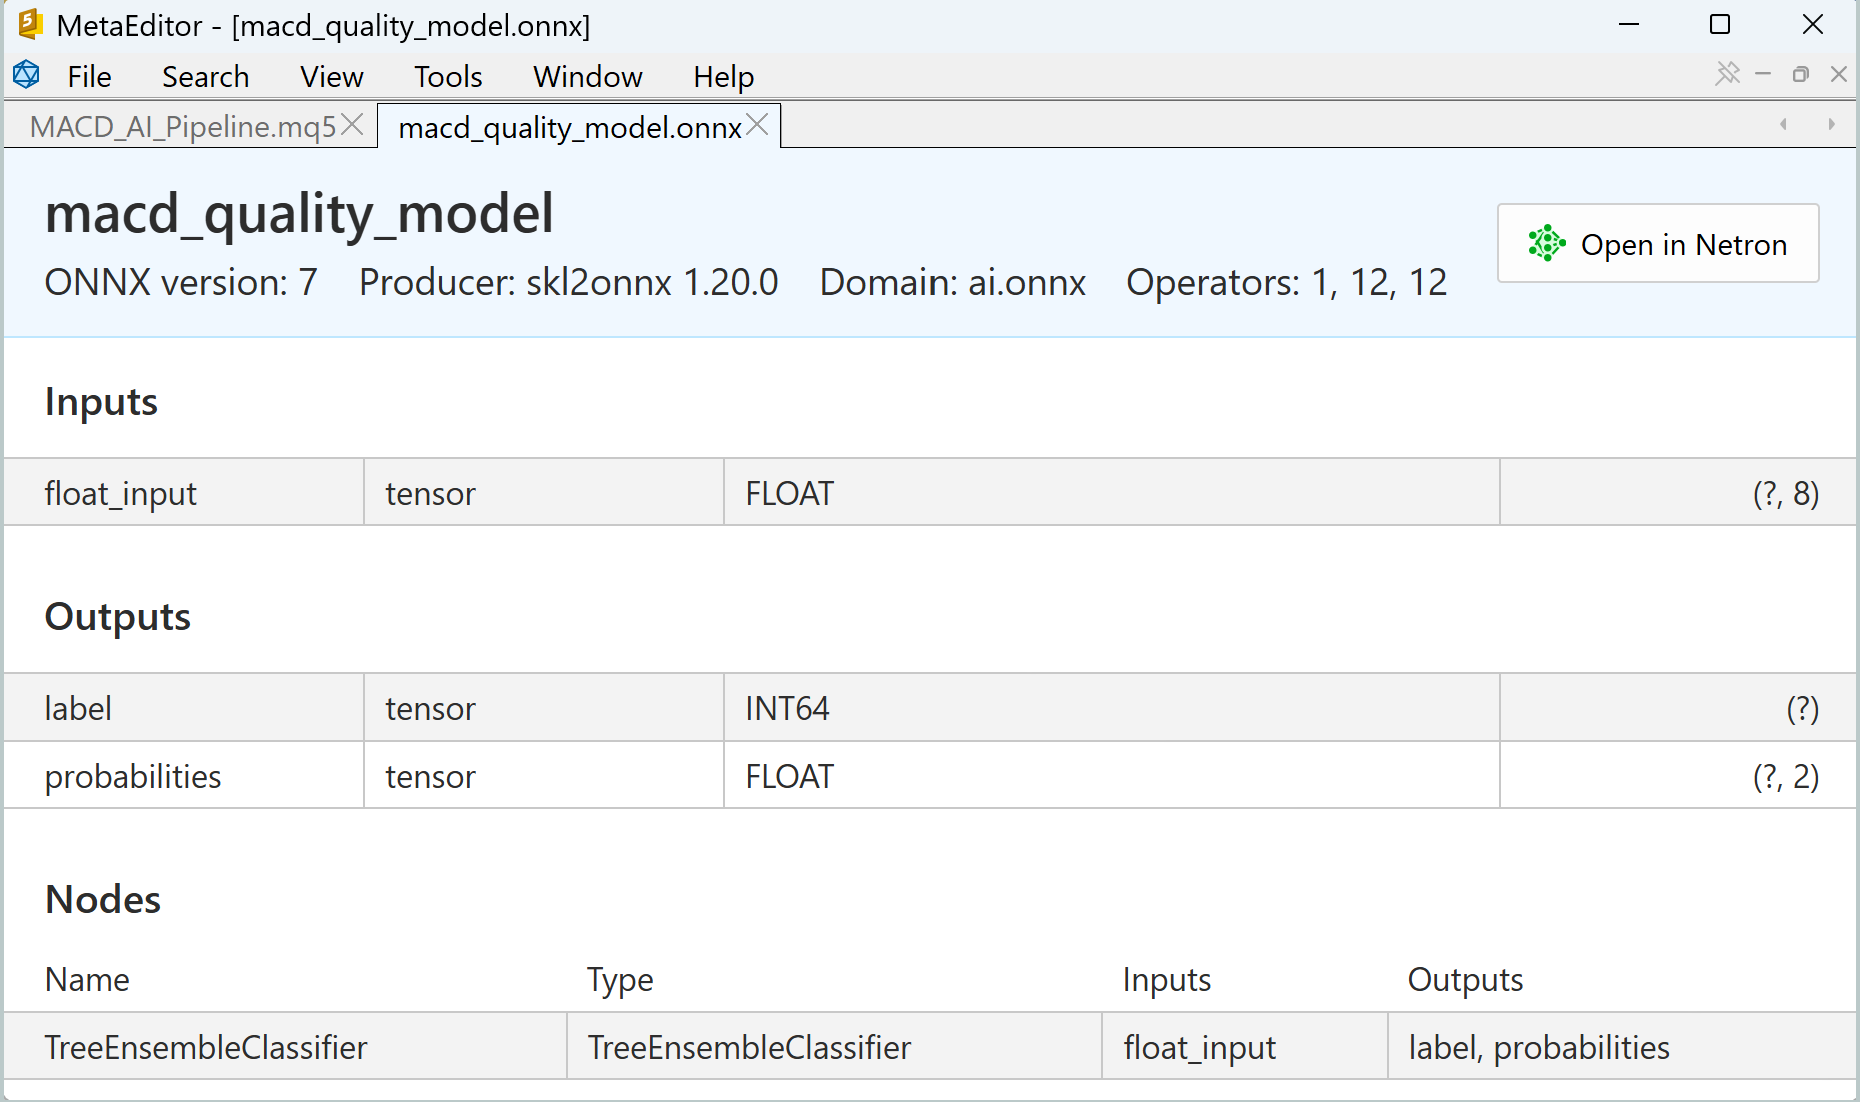Close the inner document window
This screenshot has height=1102, width=1860.
(x=1839, y=74)
